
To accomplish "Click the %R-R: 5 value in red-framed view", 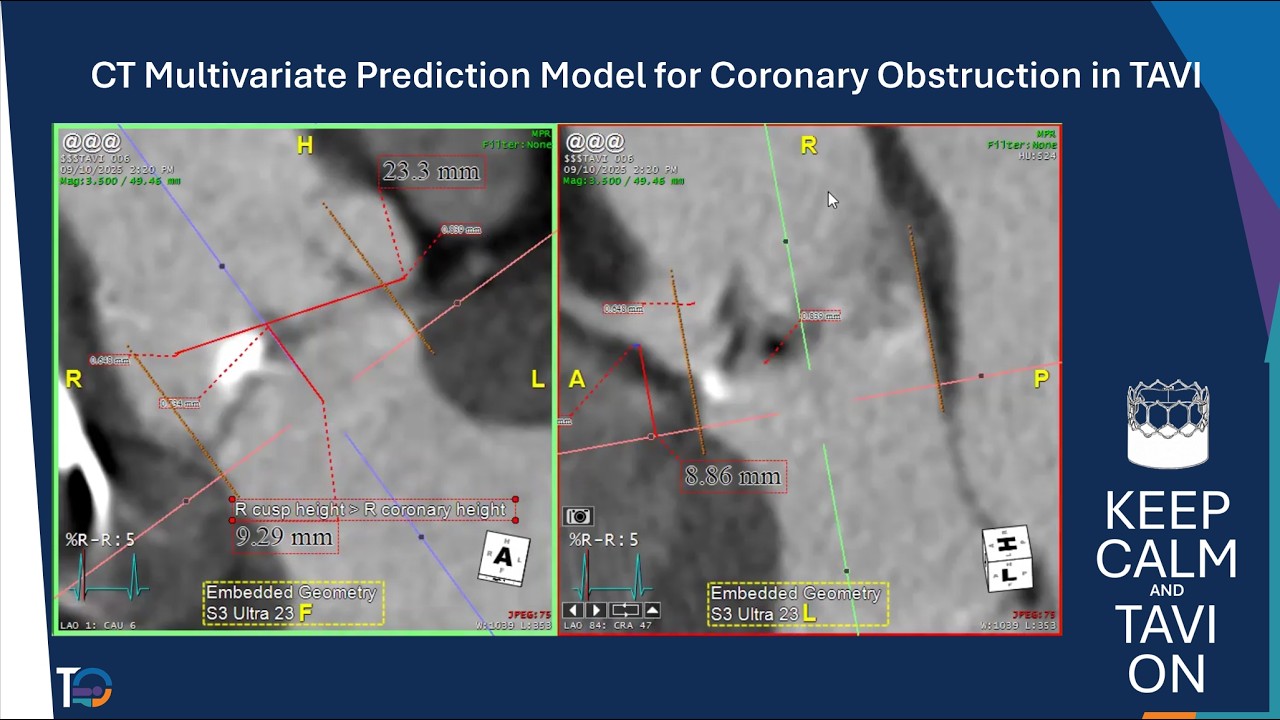I will click(x=603, y=540).
